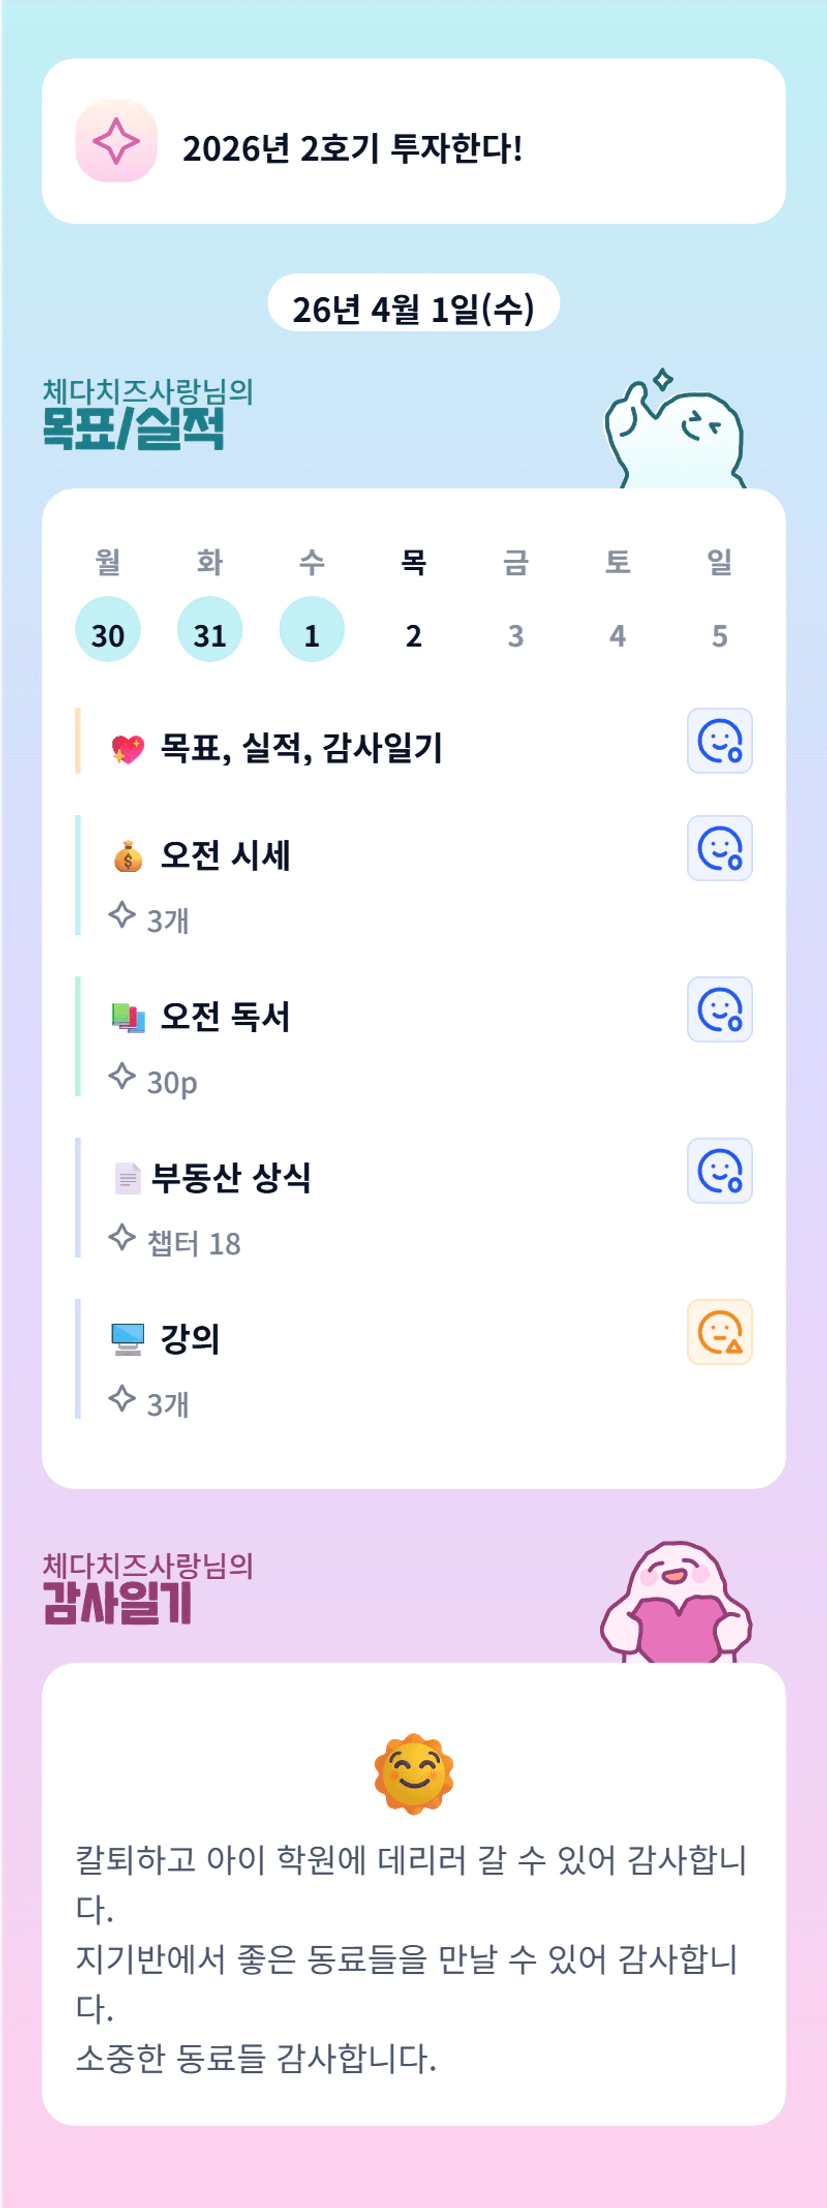Click the sun smiley emoji in gratitude card
The image size is (827, 2208).
[414, 1774]
